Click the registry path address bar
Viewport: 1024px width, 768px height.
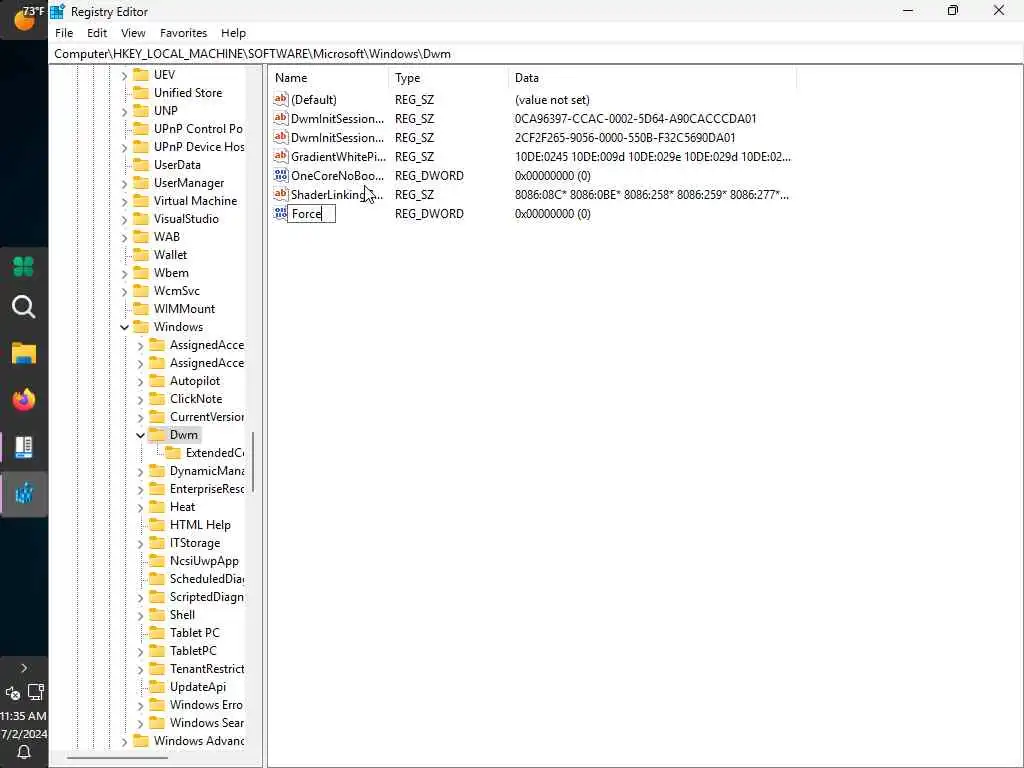pyautogui.click(x=536, y=54)
